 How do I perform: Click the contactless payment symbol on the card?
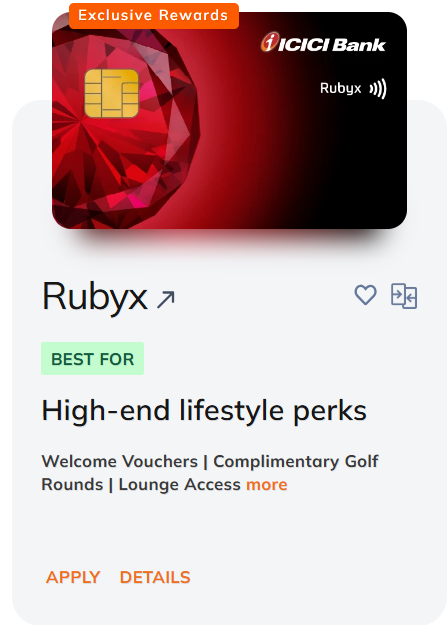(377, 88)
